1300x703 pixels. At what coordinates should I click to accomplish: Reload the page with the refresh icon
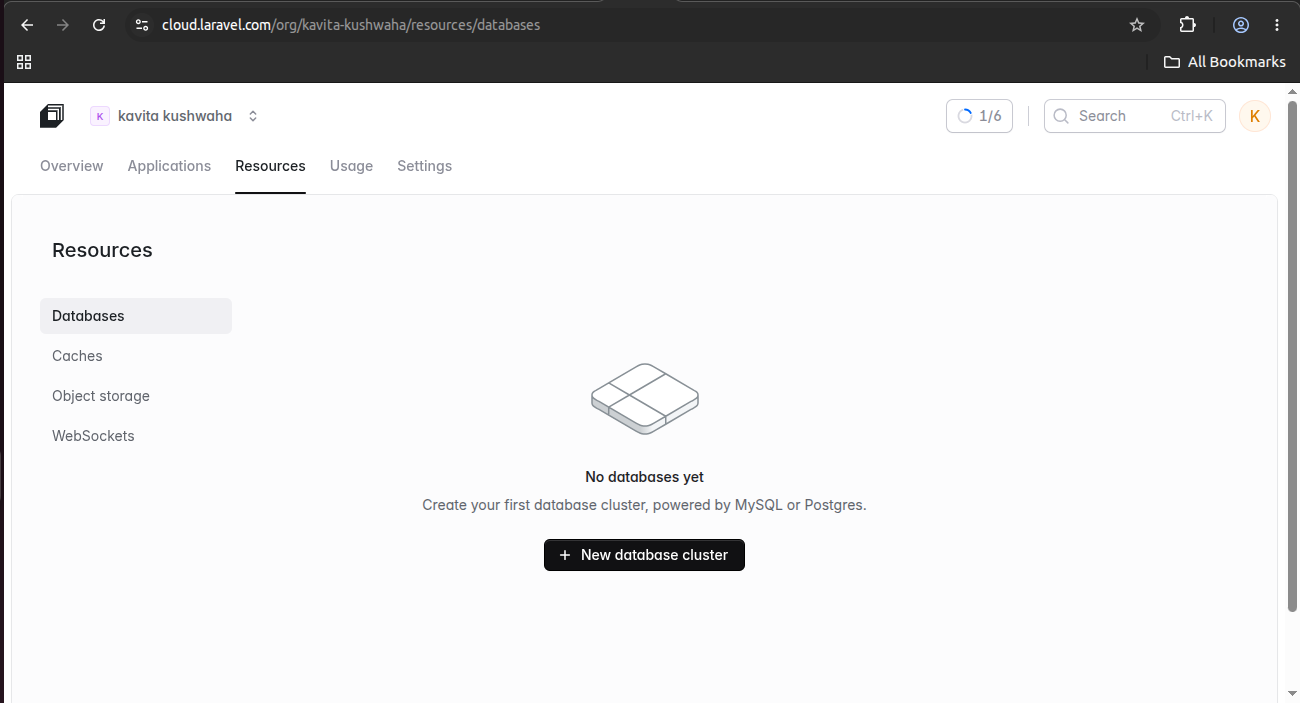click(x=99, y=25)
